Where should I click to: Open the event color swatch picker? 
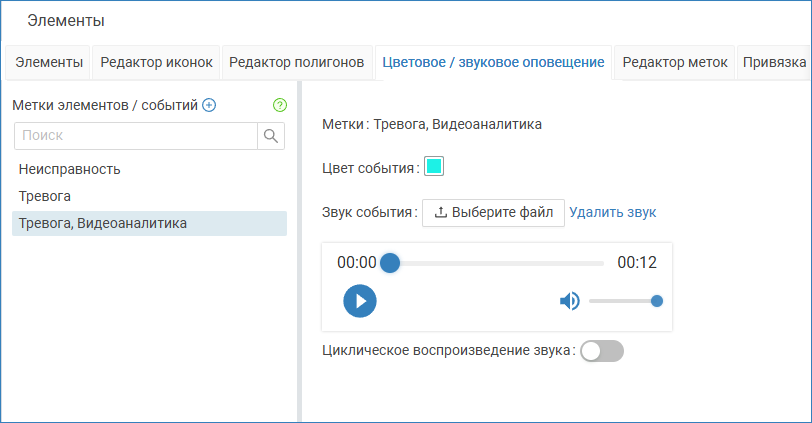(434, 167)
